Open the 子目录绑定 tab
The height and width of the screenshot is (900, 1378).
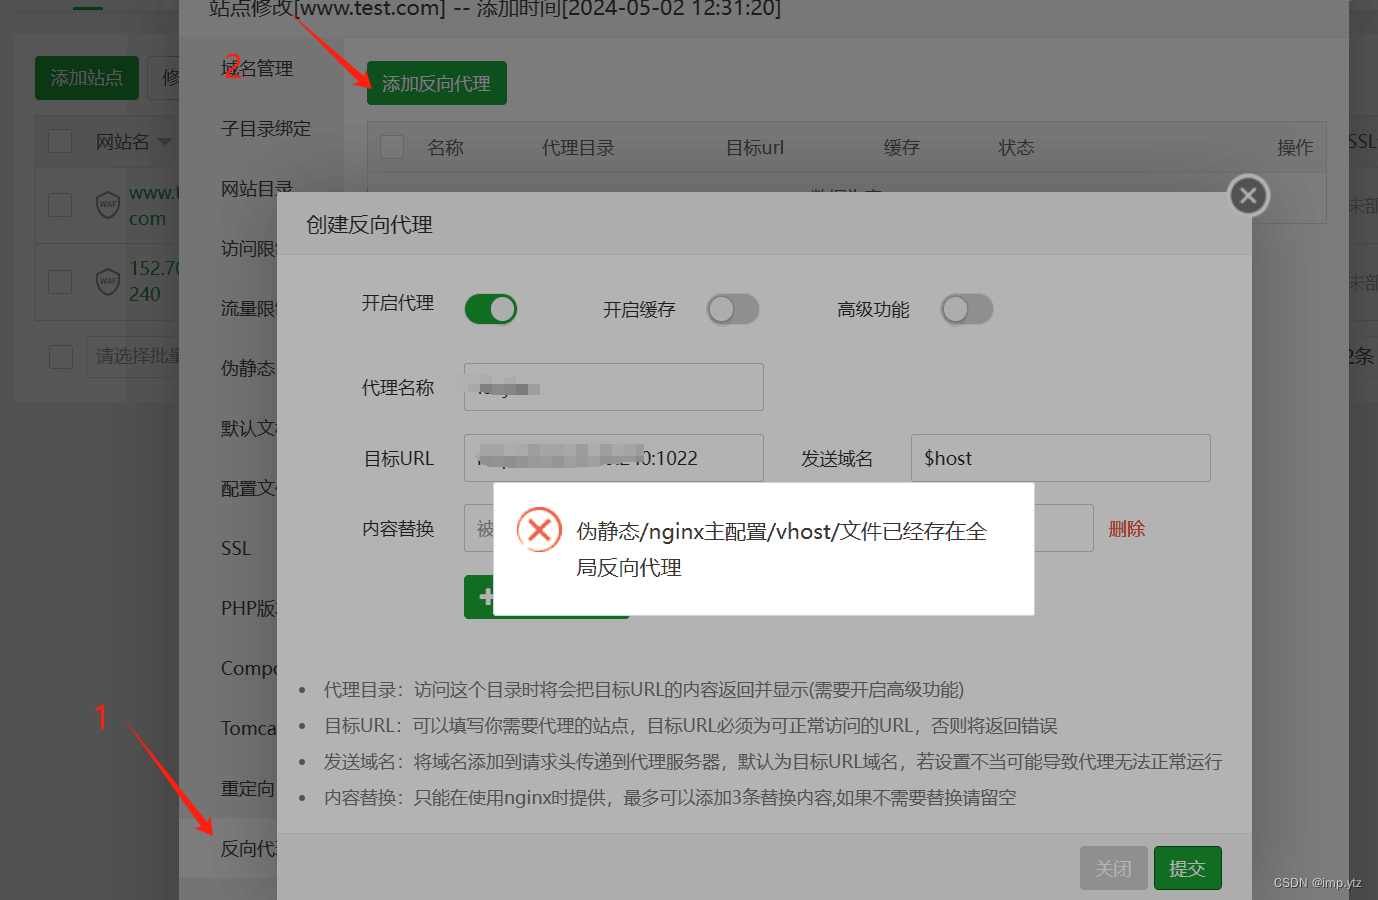tap(266, 128)
